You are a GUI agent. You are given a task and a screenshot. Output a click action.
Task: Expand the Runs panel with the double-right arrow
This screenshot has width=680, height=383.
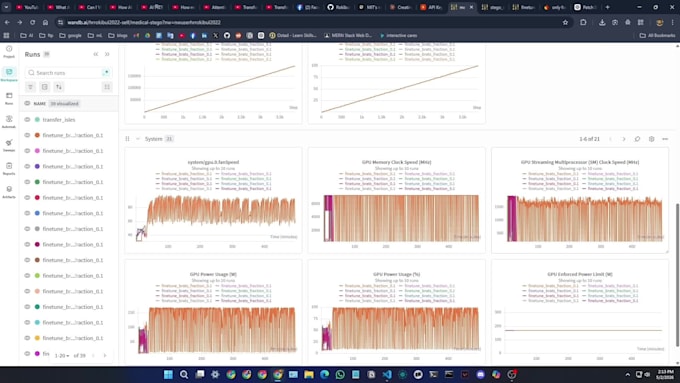pyautogui.click(x=107, y=54)
